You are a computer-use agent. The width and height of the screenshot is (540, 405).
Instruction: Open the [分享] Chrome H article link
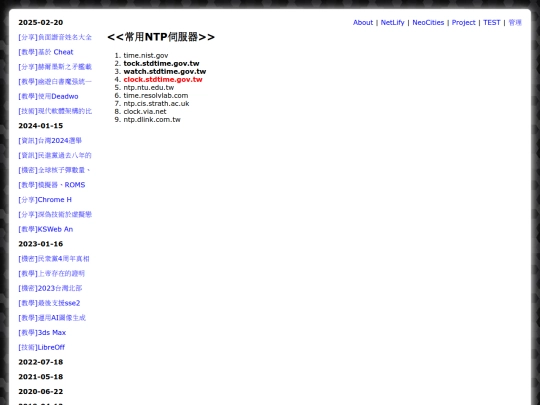[45, 200]
